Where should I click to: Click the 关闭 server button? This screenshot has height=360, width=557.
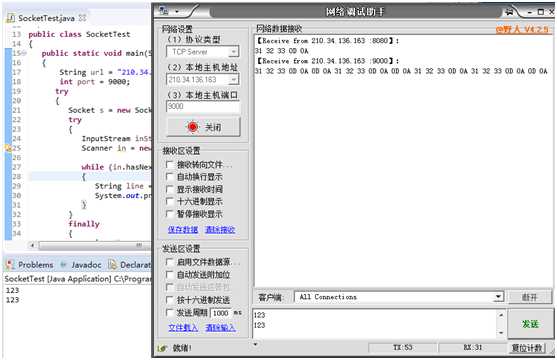point(204,127)
